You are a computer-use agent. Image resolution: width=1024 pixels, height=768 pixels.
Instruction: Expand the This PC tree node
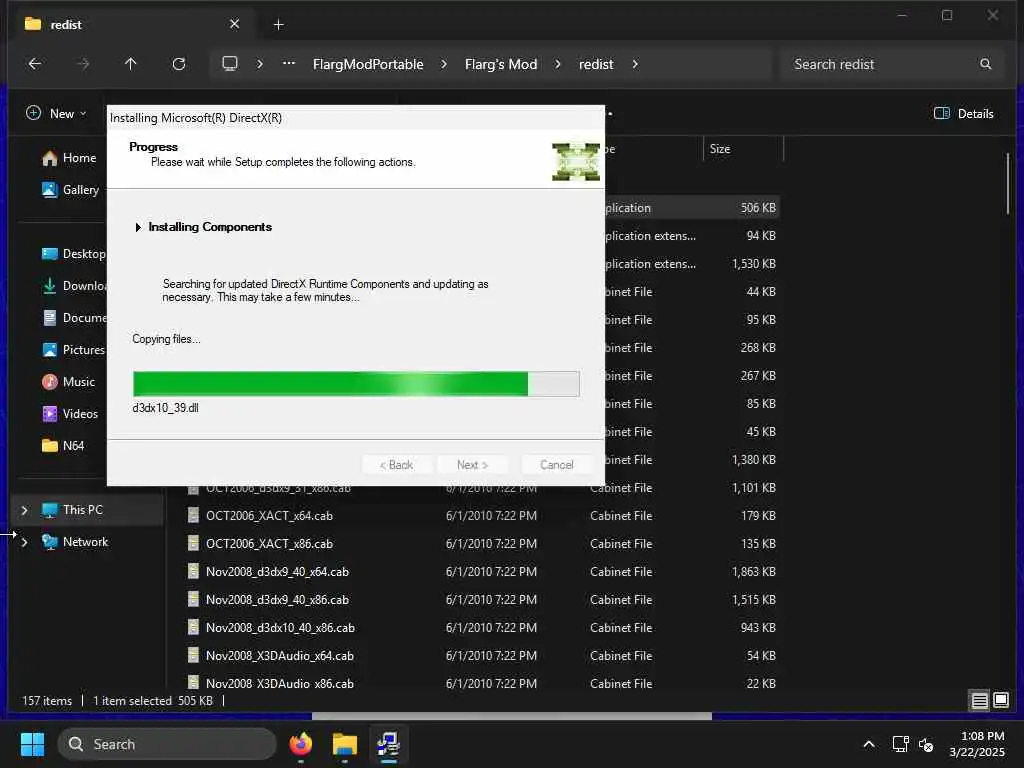pyautogui.click(x=24, y=510)
